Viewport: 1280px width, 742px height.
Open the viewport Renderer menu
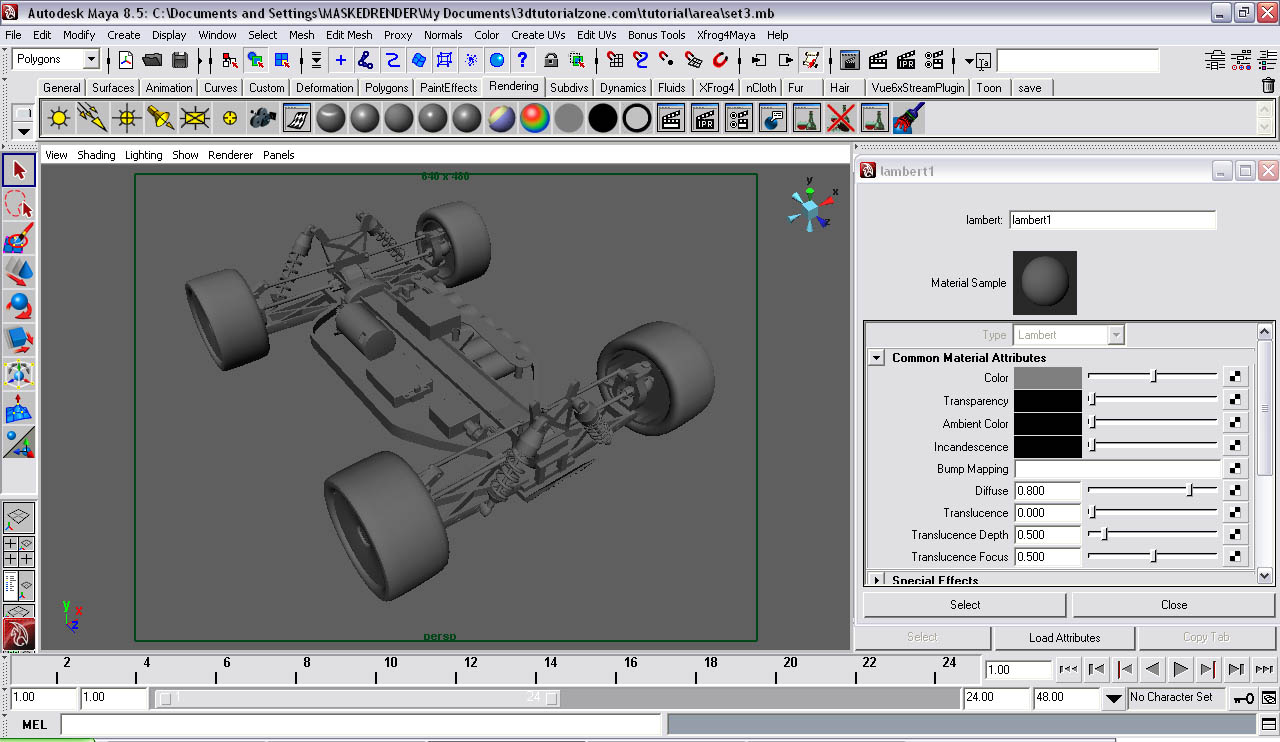tap(231, 155)
